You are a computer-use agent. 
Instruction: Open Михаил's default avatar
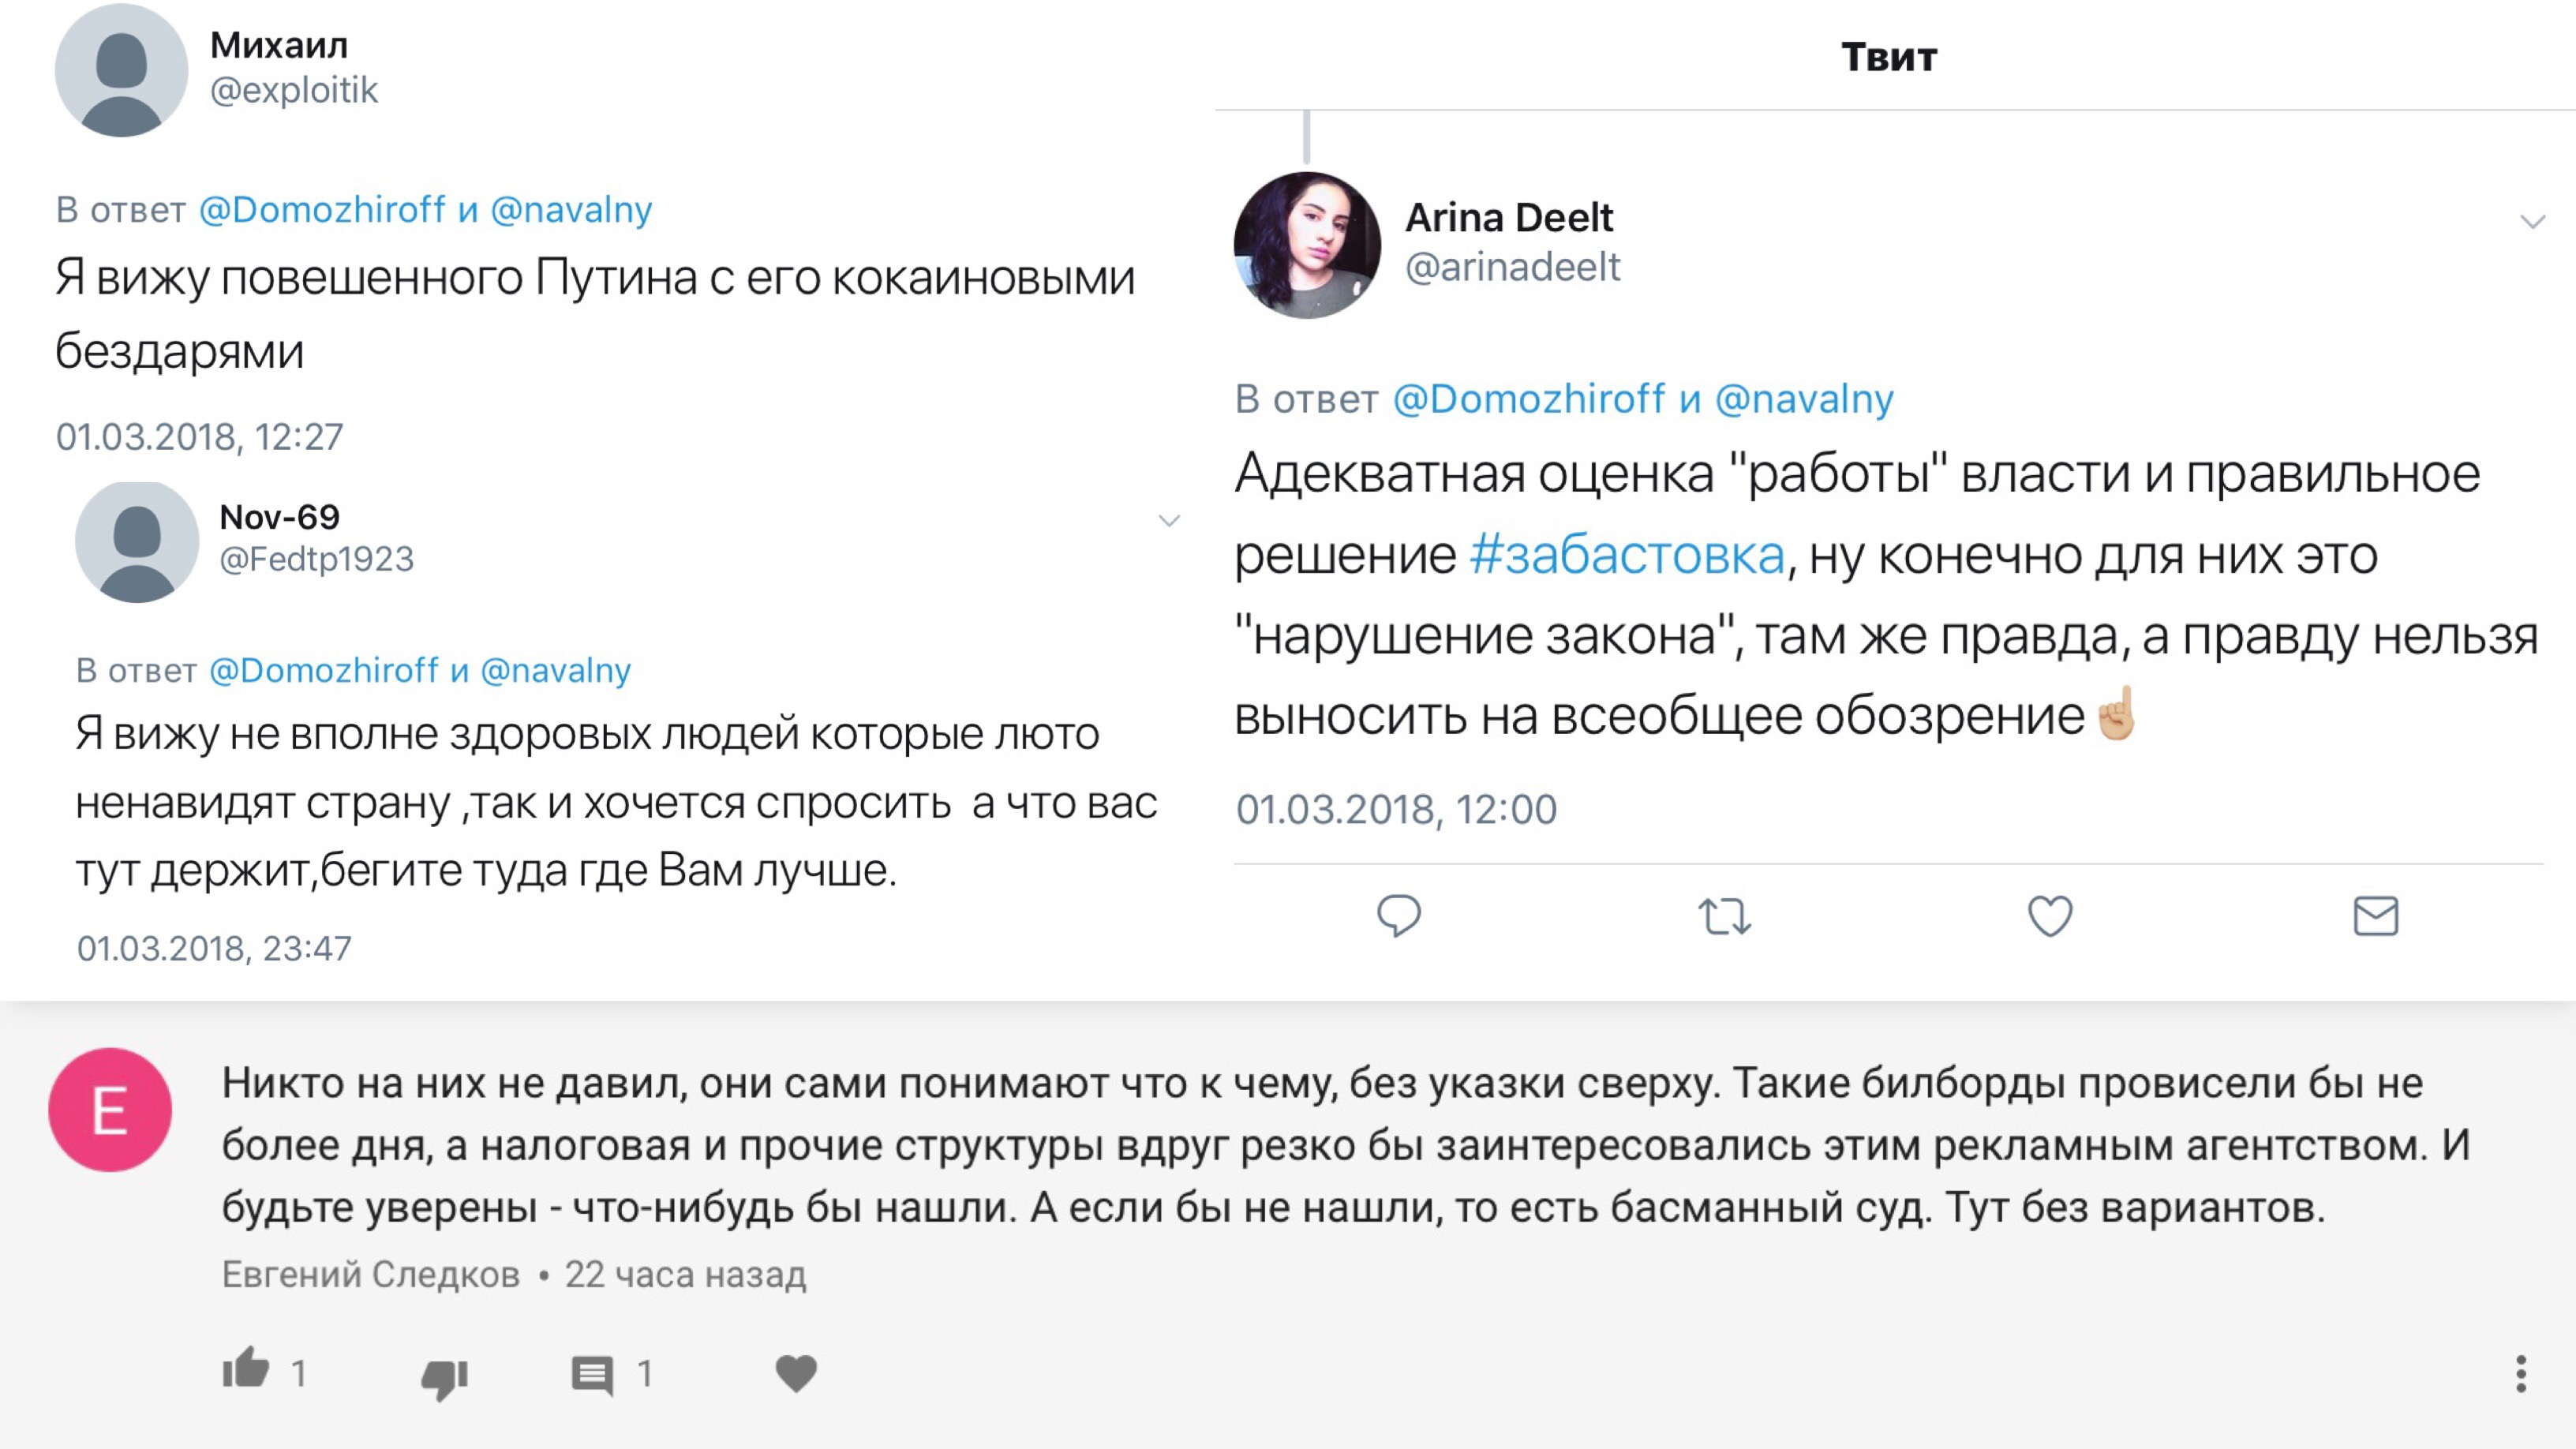click(121, 72)
